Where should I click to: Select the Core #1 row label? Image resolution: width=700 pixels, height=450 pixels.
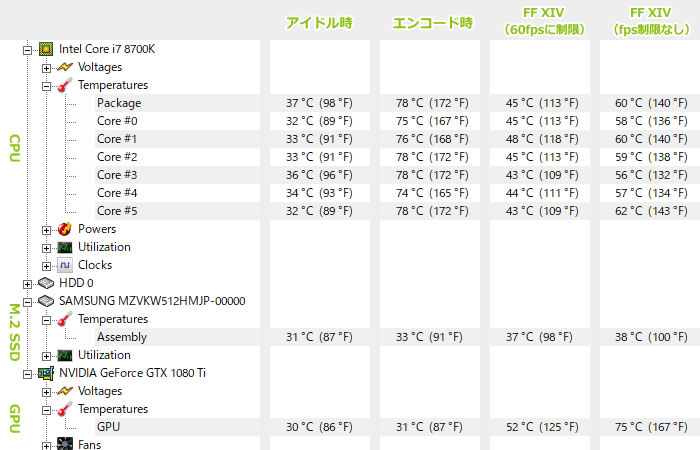coord(117,139)
